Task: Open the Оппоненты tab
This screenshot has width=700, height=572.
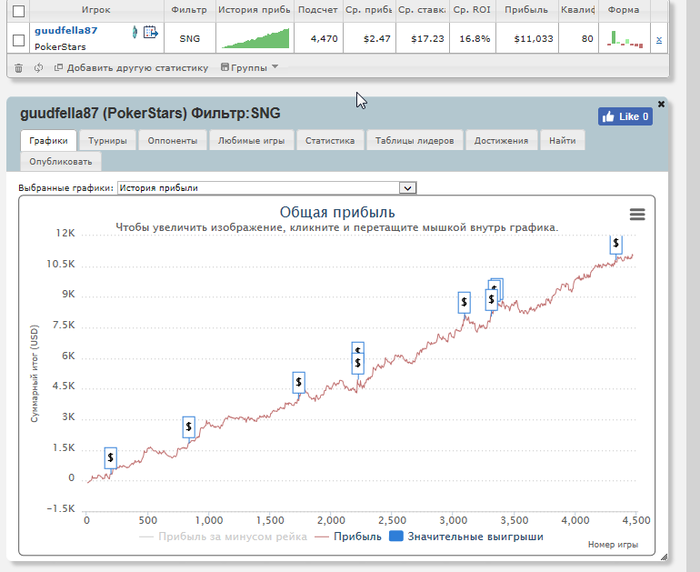Action: pos(172,141)
